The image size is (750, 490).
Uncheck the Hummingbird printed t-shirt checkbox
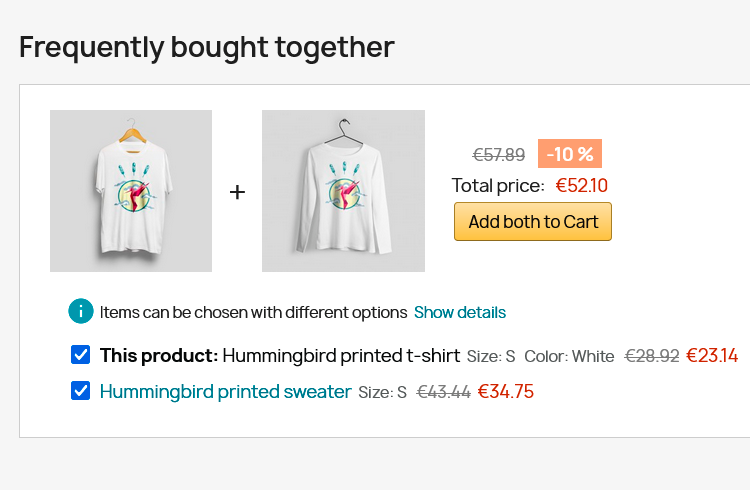81,355
